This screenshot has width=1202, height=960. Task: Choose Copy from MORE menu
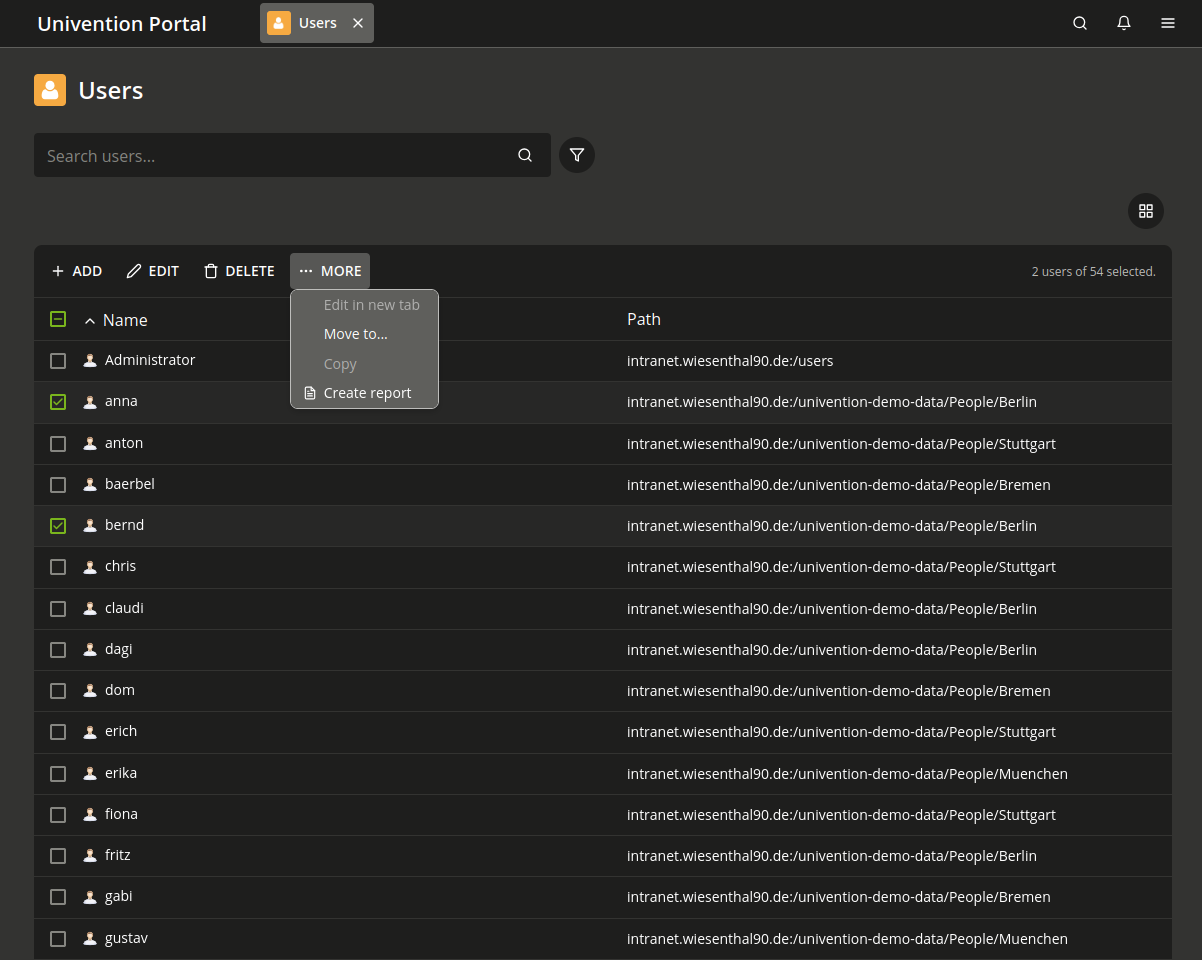click(x=364, y=364)
